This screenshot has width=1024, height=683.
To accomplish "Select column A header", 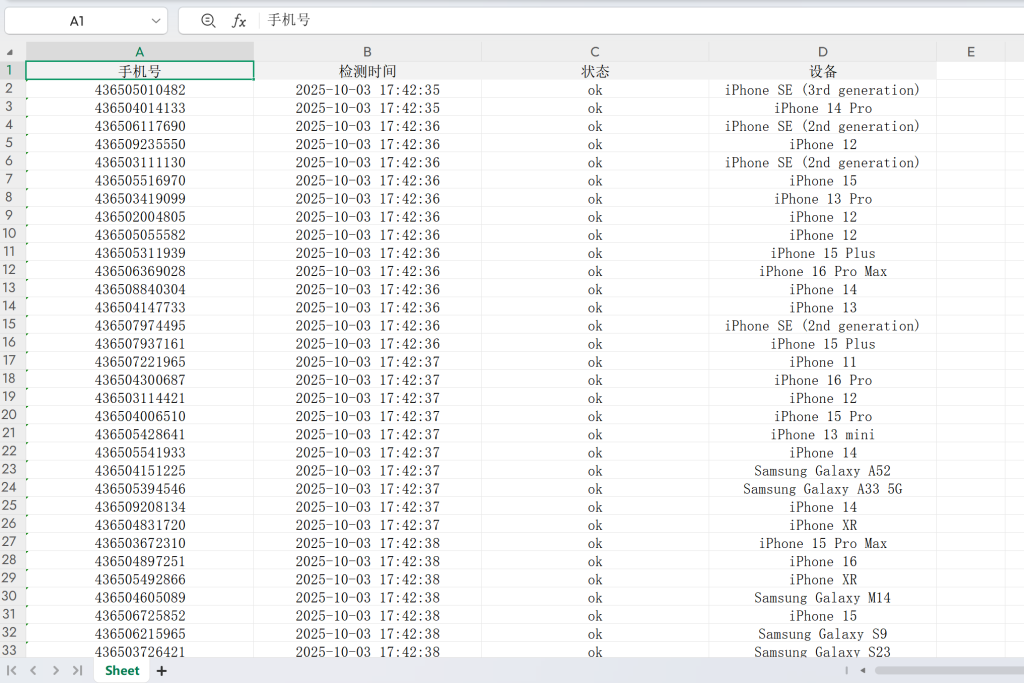I will (x=140, y=52).
